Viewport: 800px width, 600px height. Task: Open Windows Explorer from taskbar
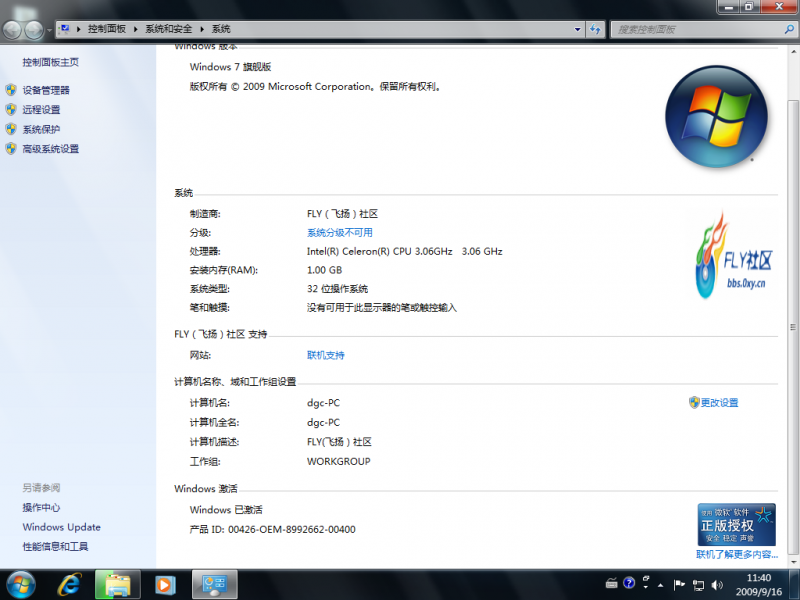click(117, 585)
